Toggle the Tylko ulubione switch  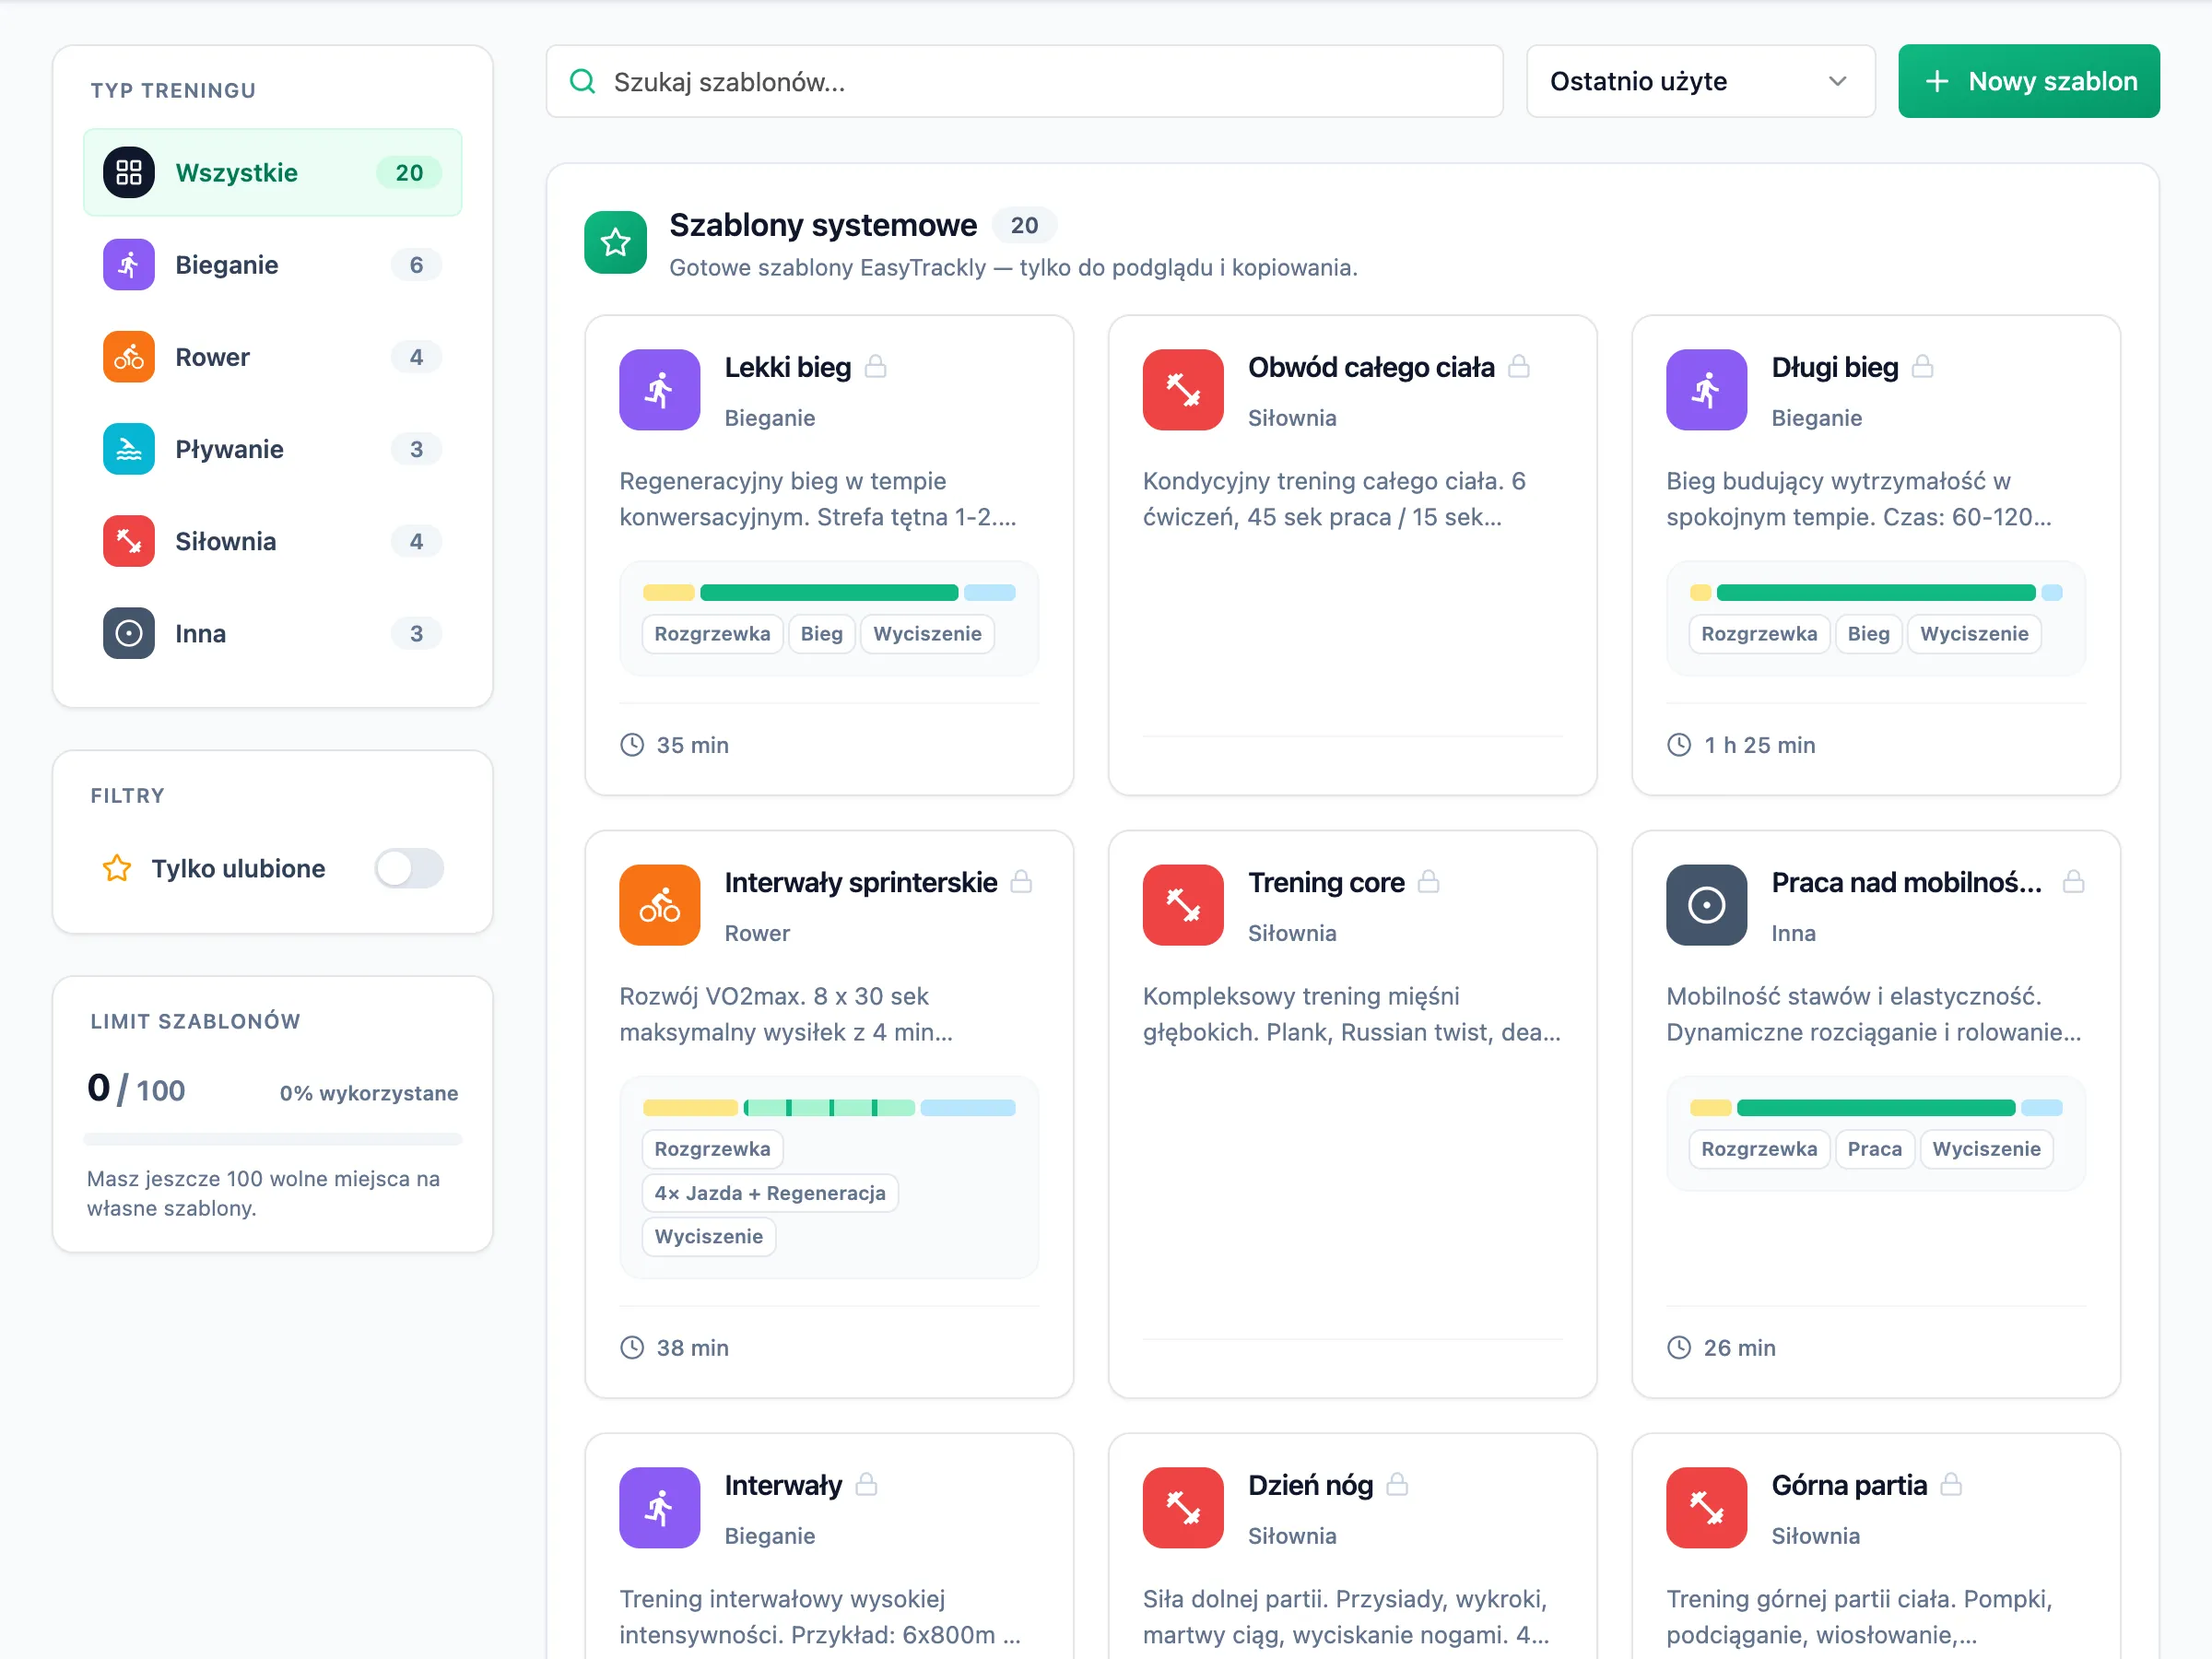(x=409, y=868)
